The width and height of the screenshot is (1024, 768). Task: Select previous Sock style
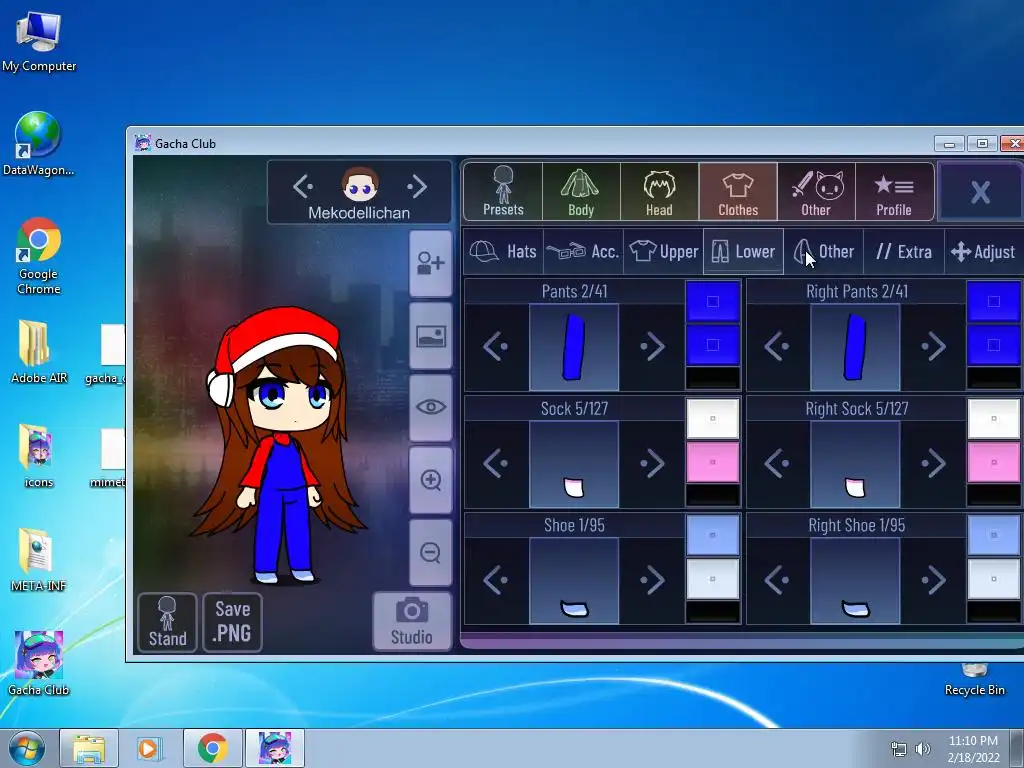click(x=496, y=464)
